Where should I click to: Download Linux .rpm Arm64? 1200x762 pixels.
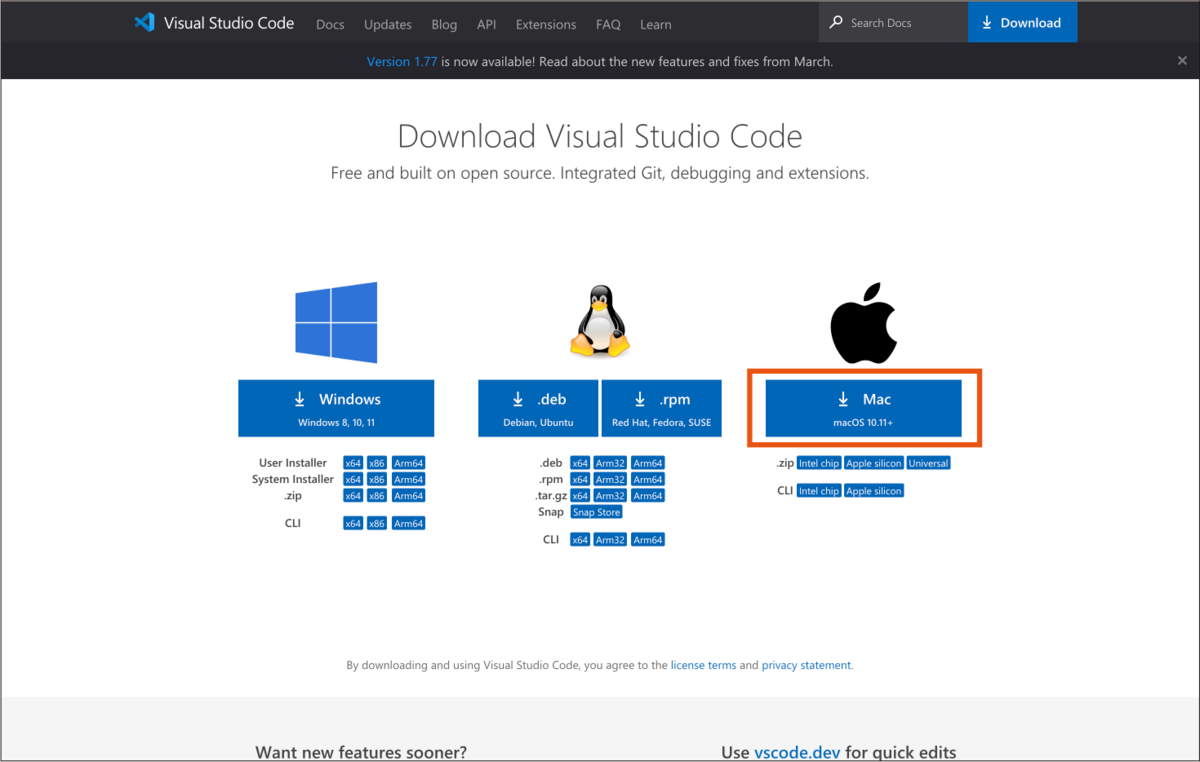coord(648,480)
